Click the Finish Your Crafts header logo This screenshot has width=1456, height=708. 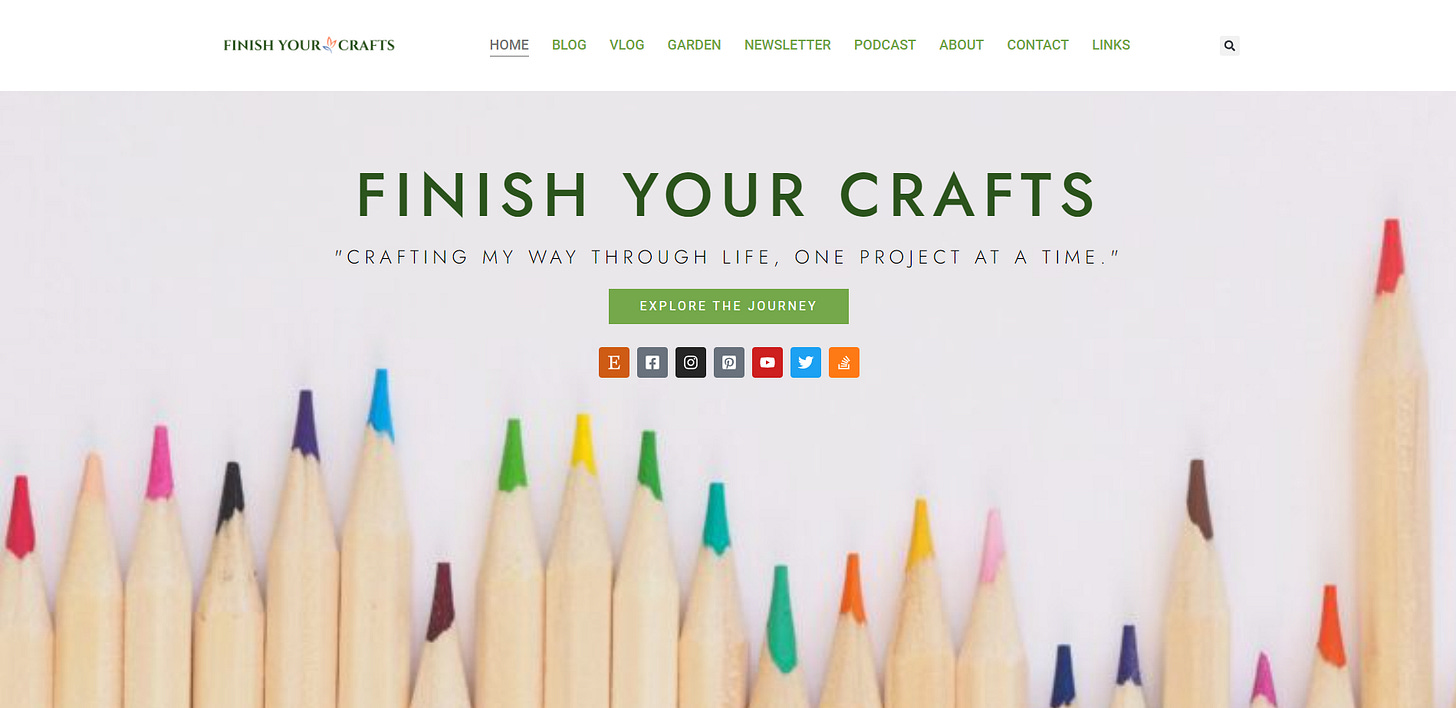(x=309, y=45)
